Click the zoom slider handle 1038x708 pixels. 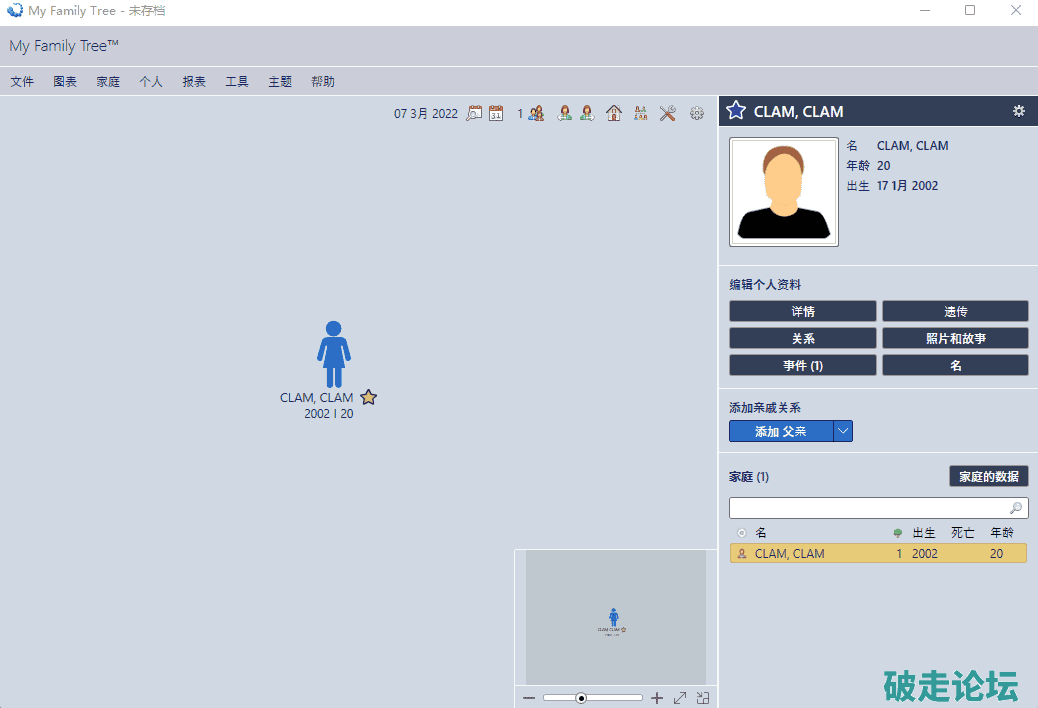(581, 698)
